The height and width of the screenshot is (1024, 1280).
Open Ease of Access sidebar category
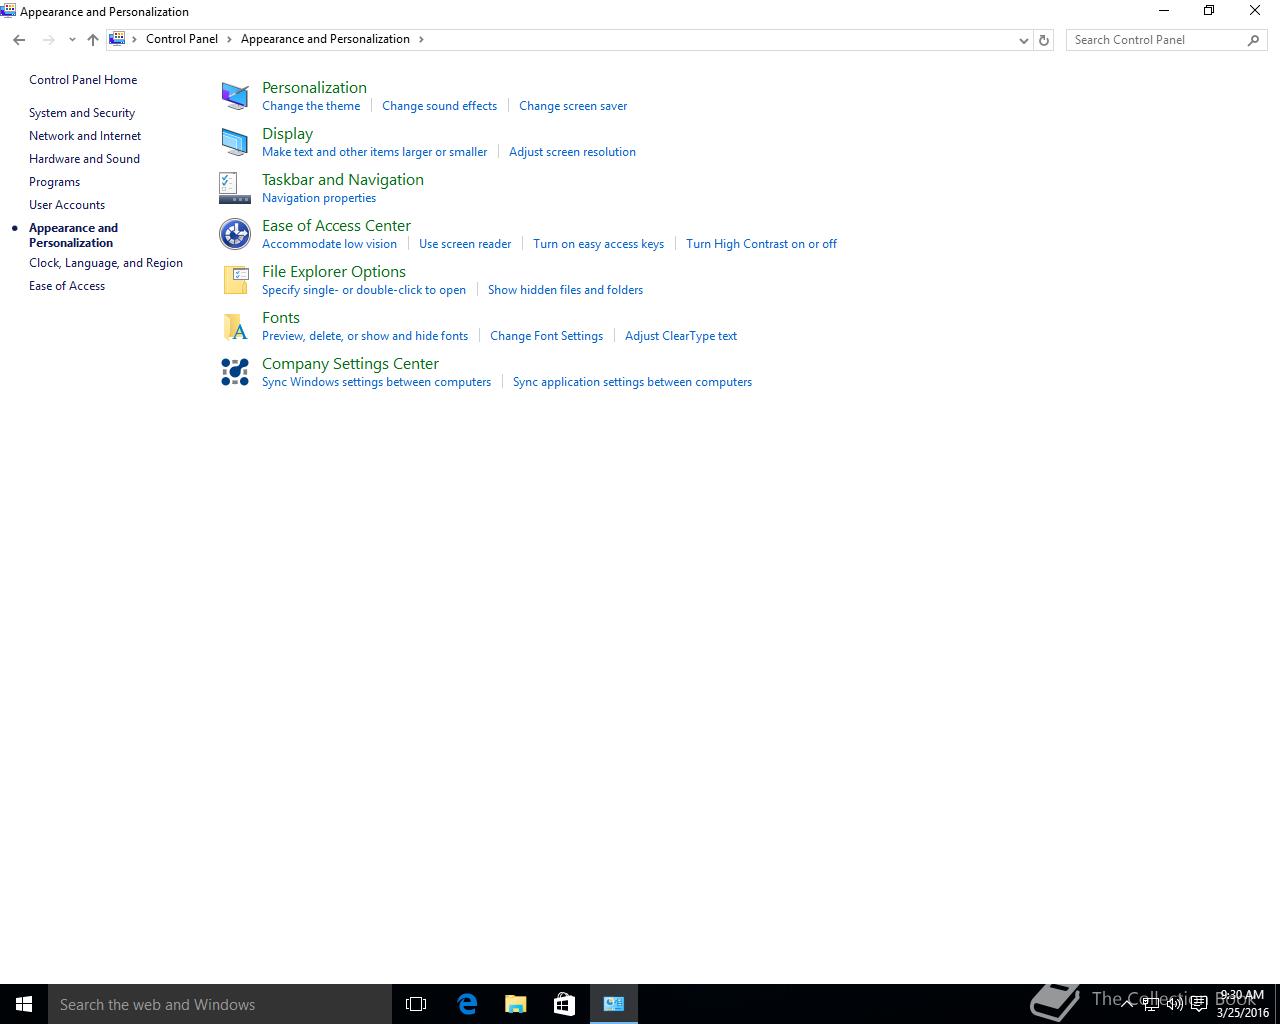pyautogui.click(x=67, y=286)
